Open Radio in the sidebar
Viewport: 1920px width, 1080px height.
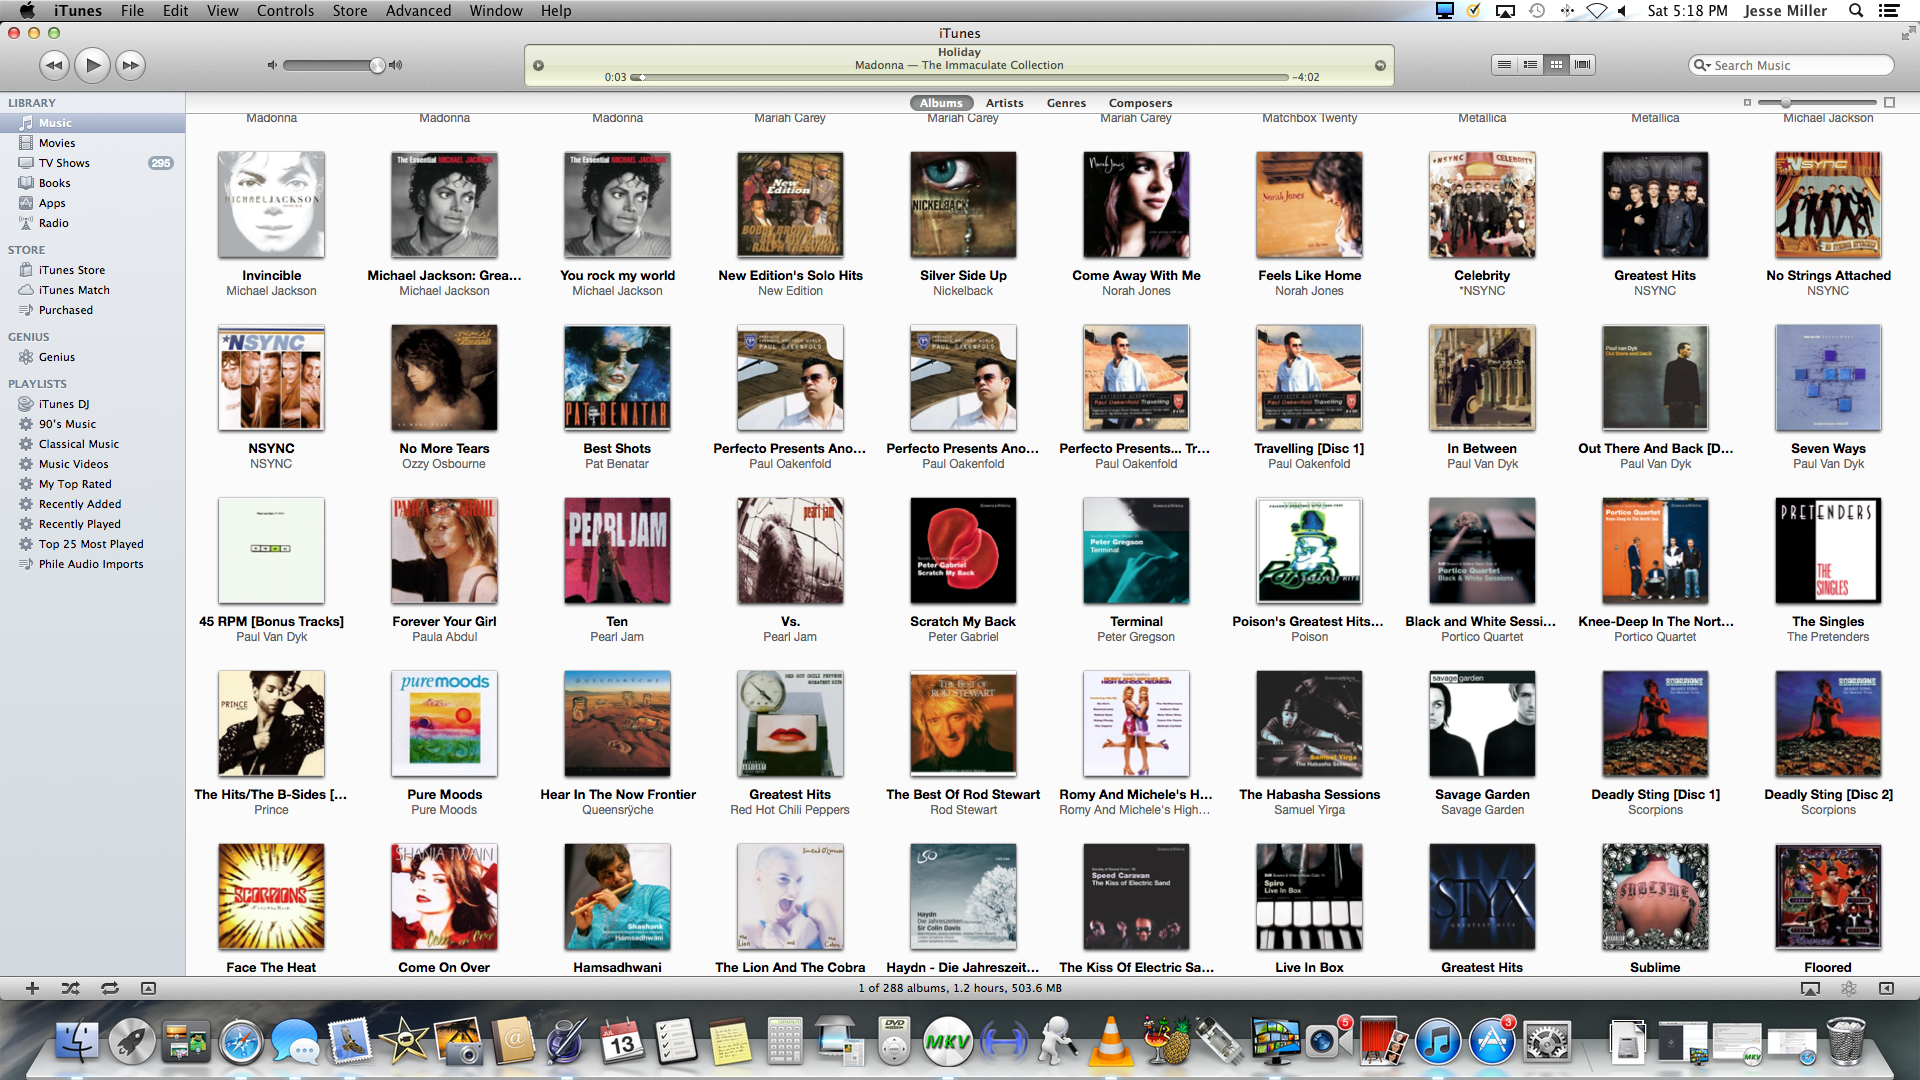coord(92,223)
